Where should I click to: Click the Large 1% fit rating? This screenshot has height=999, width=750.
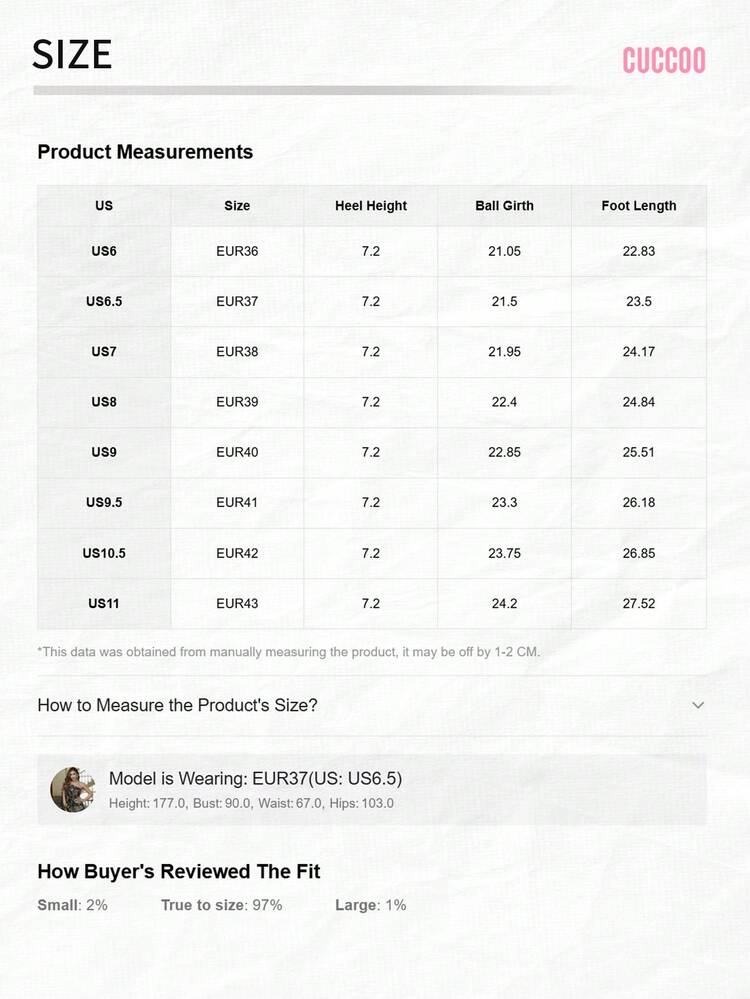[x=370, y=905]
